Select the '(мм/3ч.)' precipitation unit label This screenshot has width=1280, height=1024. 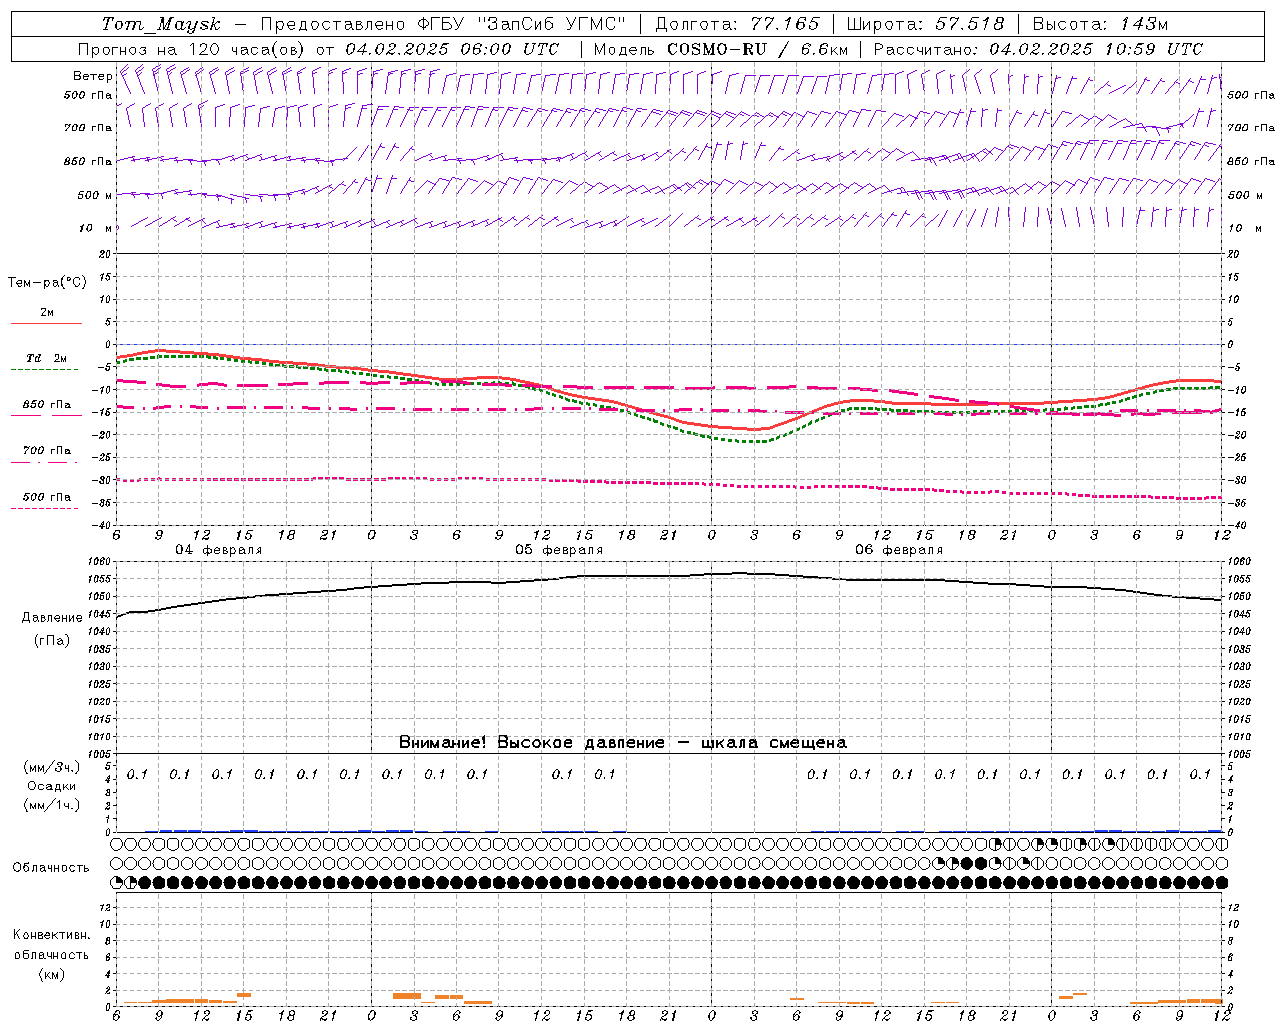coord(52,767)
